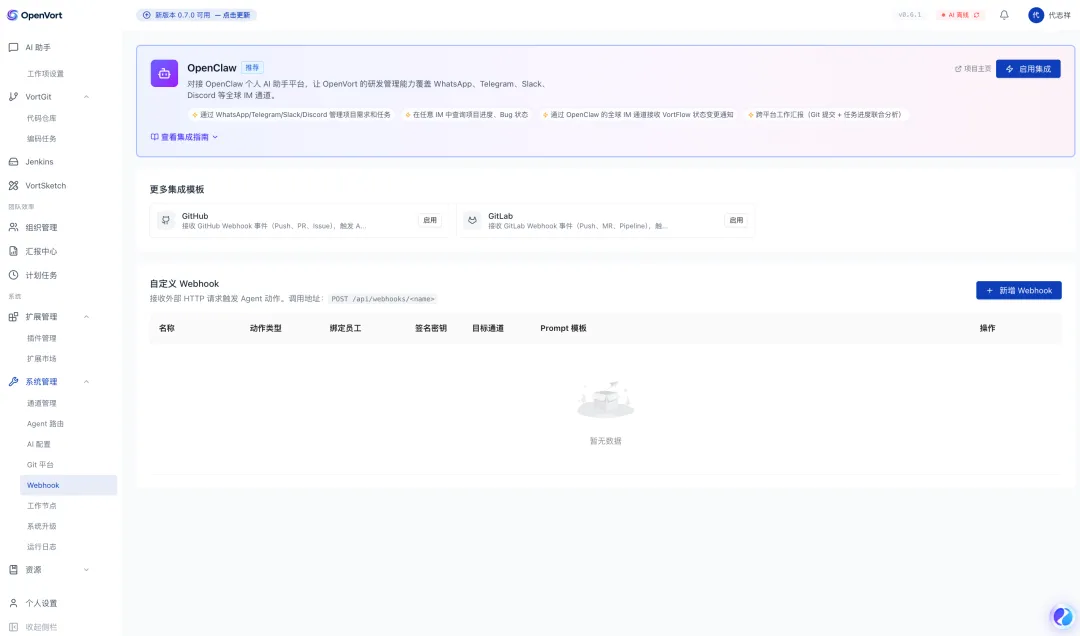1080x636 pixels.
Task: Click the v0.6.1 version label
Action: click(909, 15)
